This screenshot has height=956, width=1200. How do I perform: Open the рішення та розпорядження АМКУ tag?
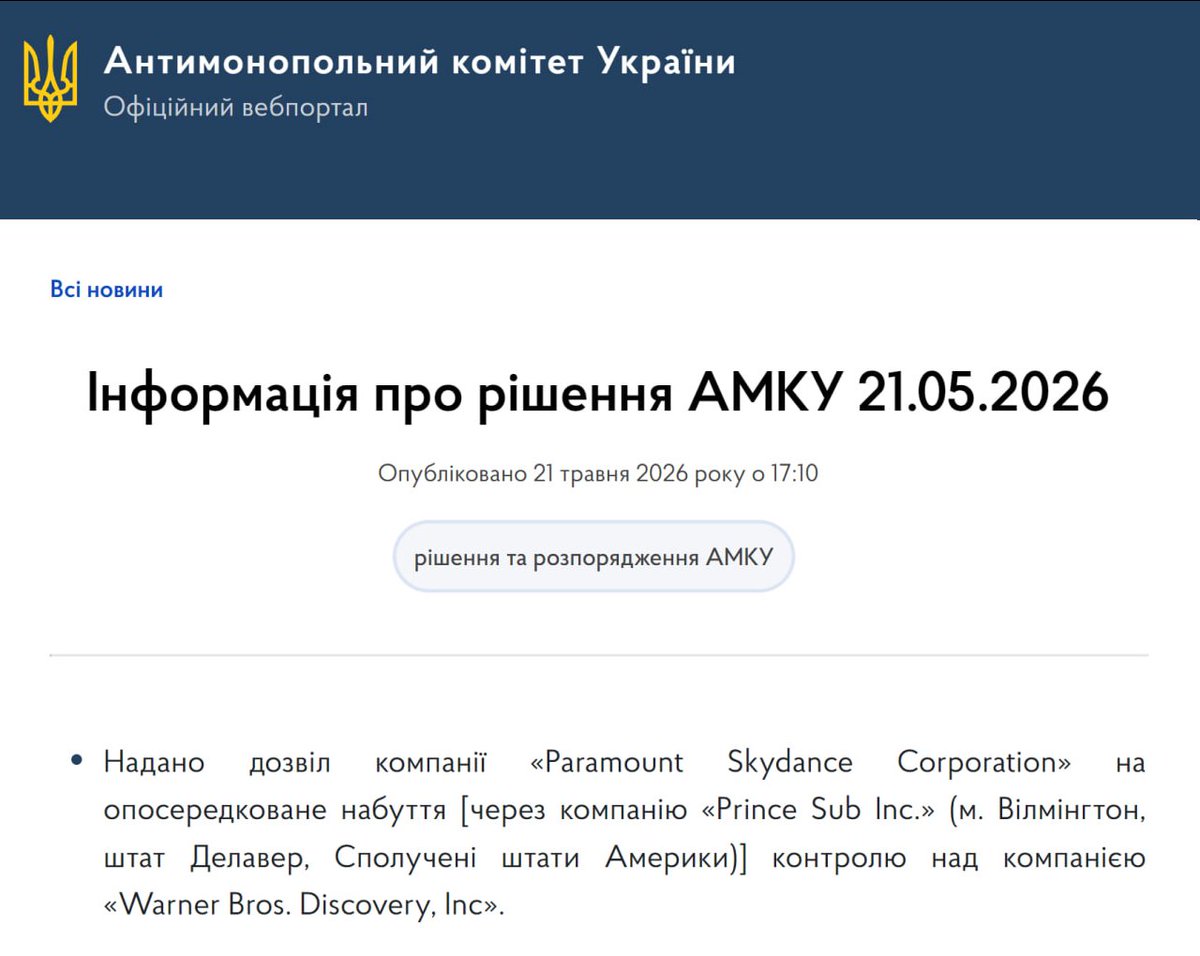click(x=593, y=556)
